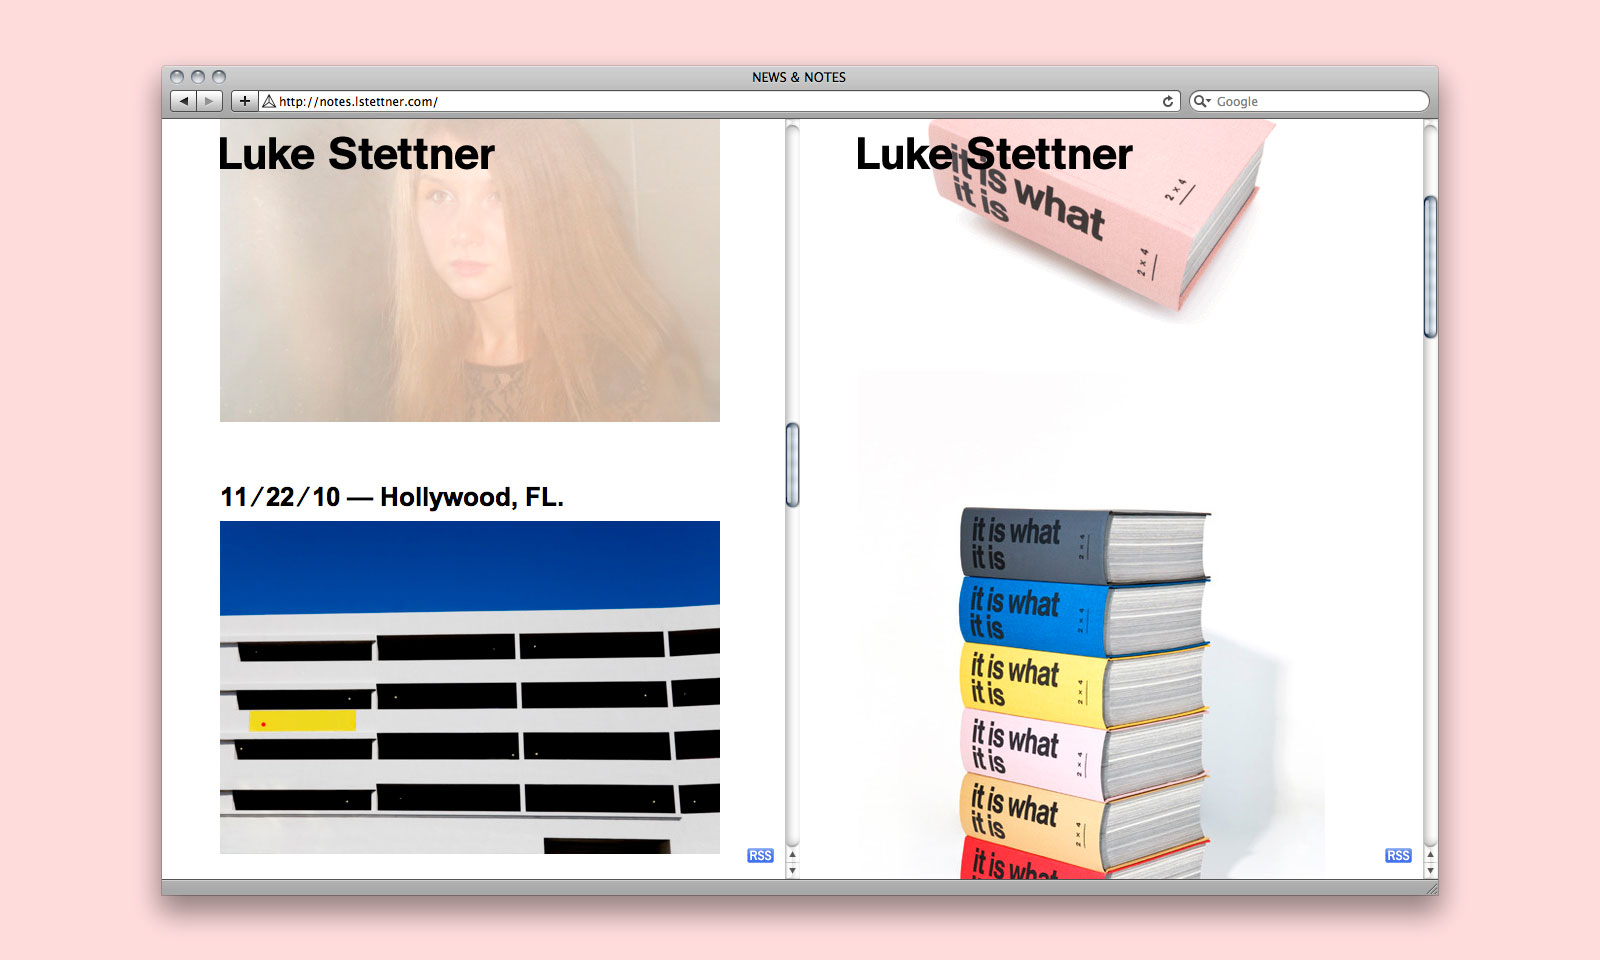1600x960 pixels.
Task: Click the browser Forward arrow button
Action: click(x=209, y=101)
